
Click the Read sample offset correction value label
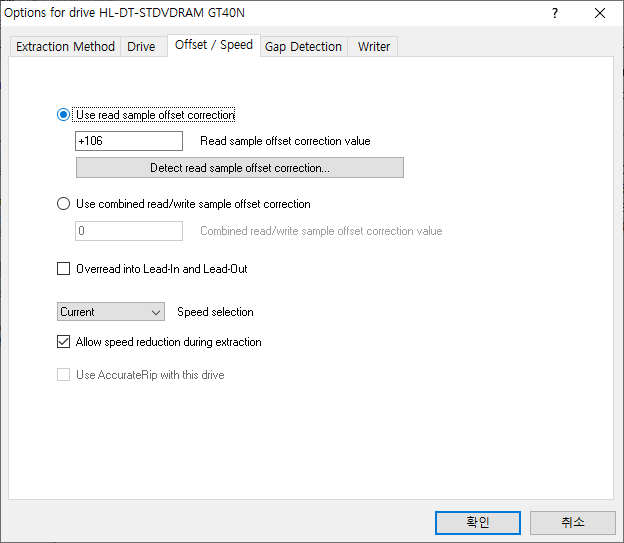[x=285, y=141]
